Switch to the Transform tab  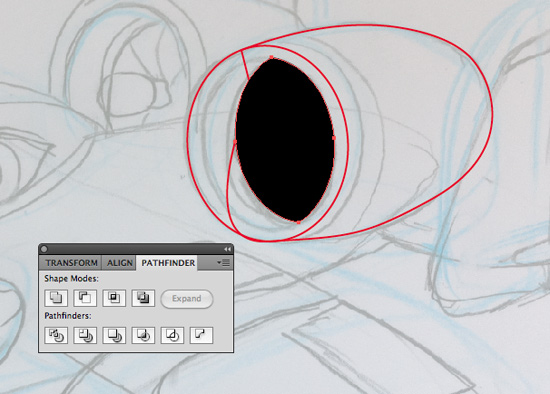click(x=71, y=263)
